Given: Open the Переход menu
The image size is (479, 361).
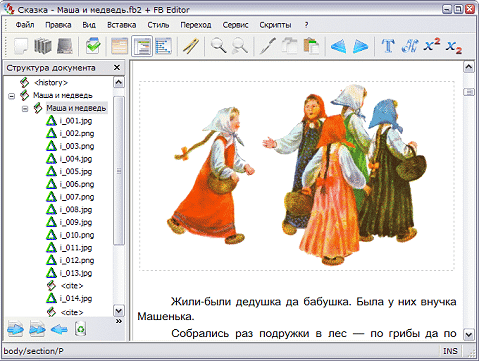Looking at the screenshot, I should (x=196, y=25).
